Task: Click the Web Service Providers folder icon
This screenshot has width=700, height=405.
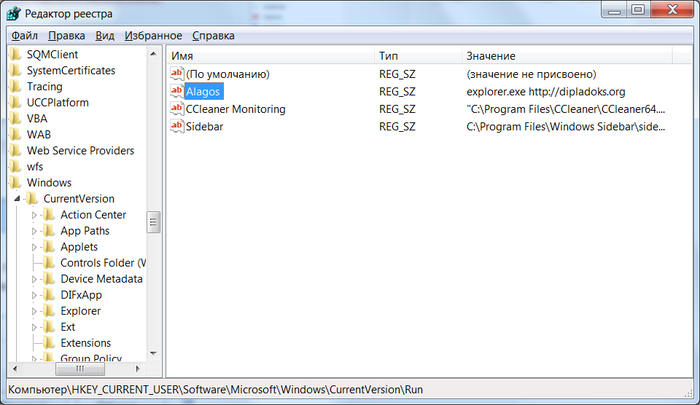Action: click(x=16, y=150)
